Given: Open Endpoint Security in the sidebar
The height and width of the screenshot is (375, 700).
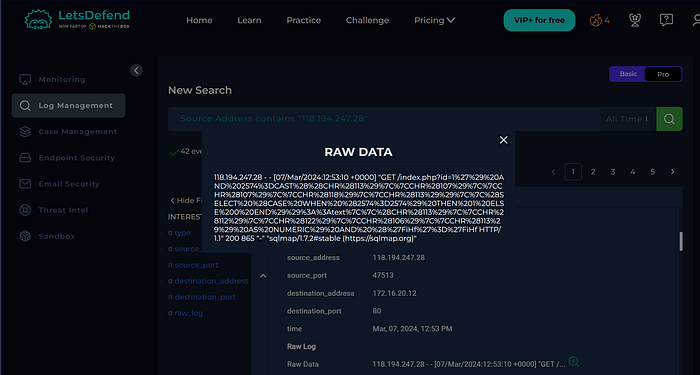Looking at the screenshot, I should click(68, 158).
